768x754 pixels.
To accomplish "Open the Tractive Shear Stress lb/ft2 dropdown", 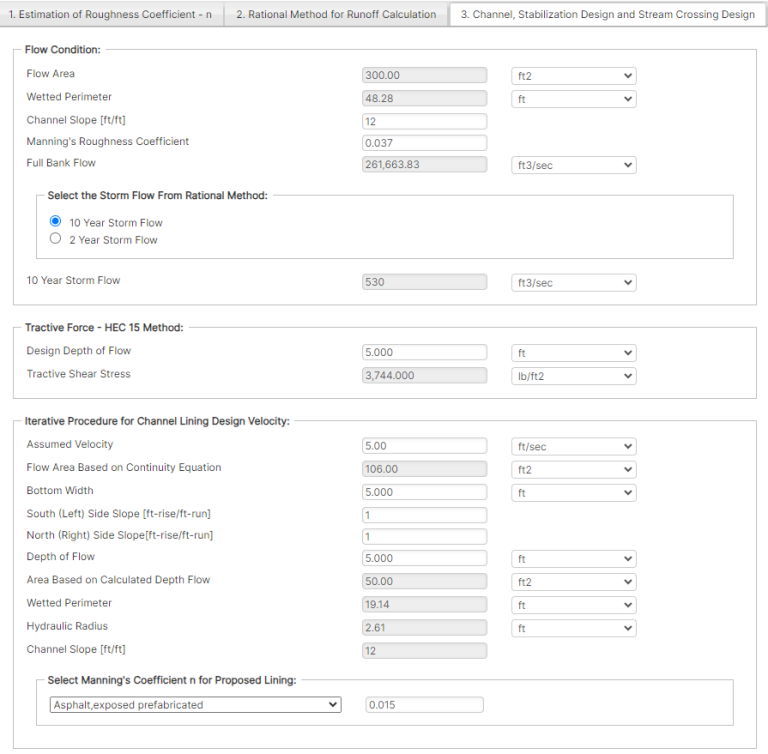I will pos(574,376).
